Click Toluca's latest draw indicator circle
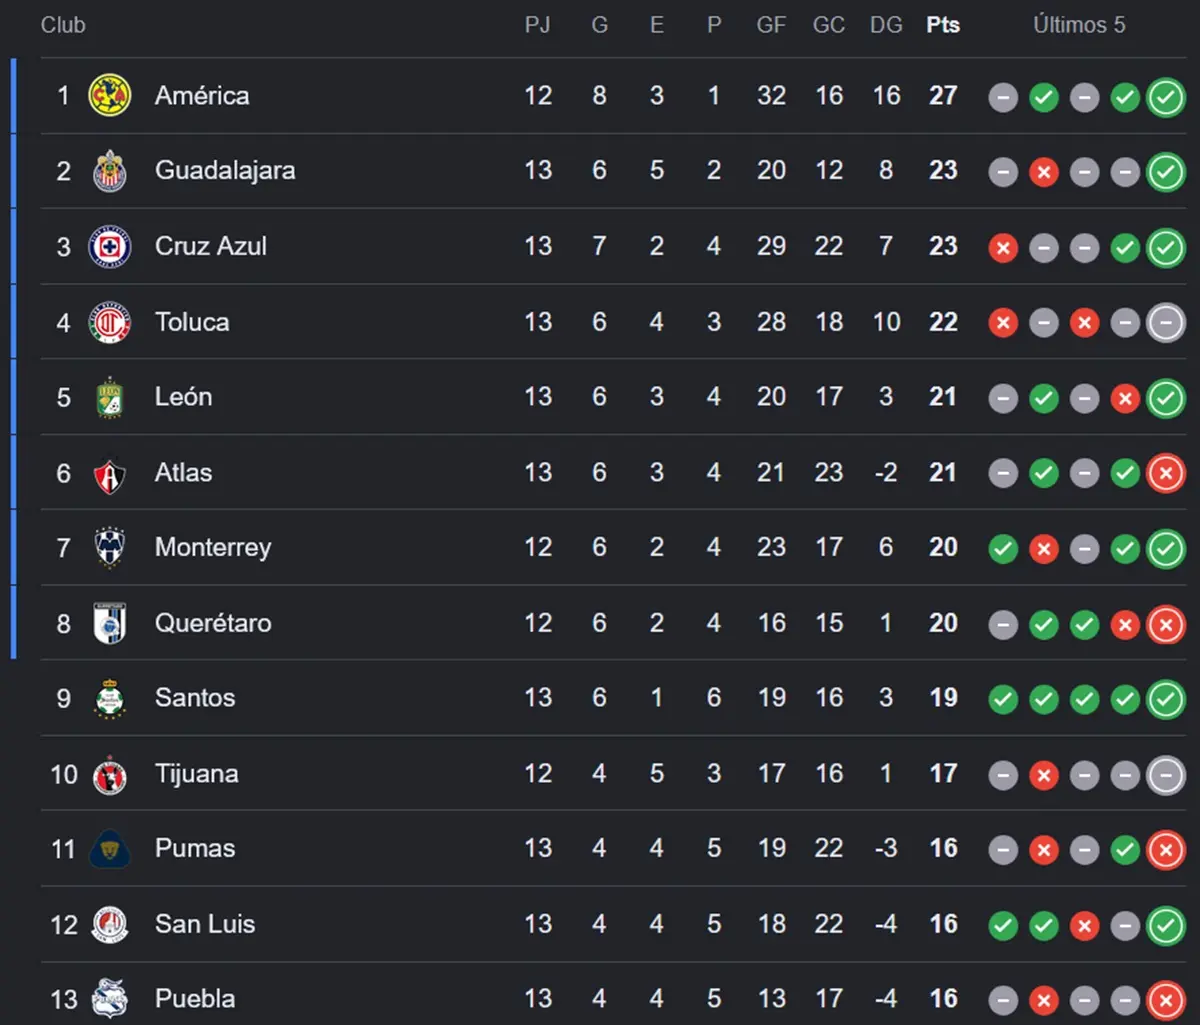The image size is (1200, 1025). click(x=1166, y=323)
